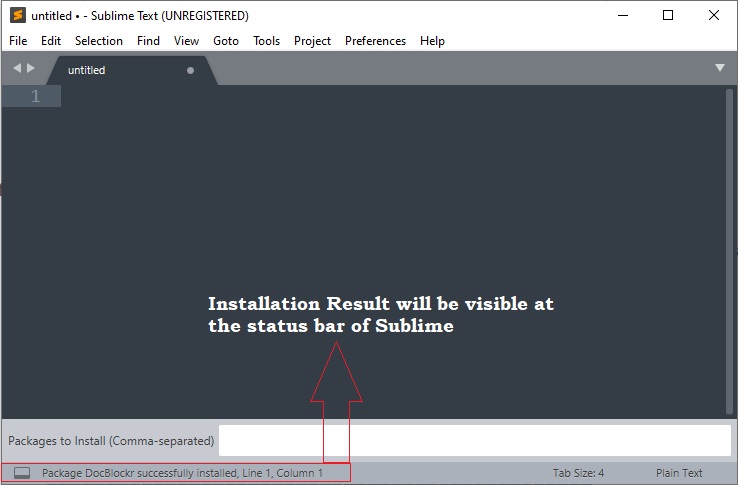738x485 pixels.
Task: Open the tab list dropdown arrow
Action: click(720, 68)
